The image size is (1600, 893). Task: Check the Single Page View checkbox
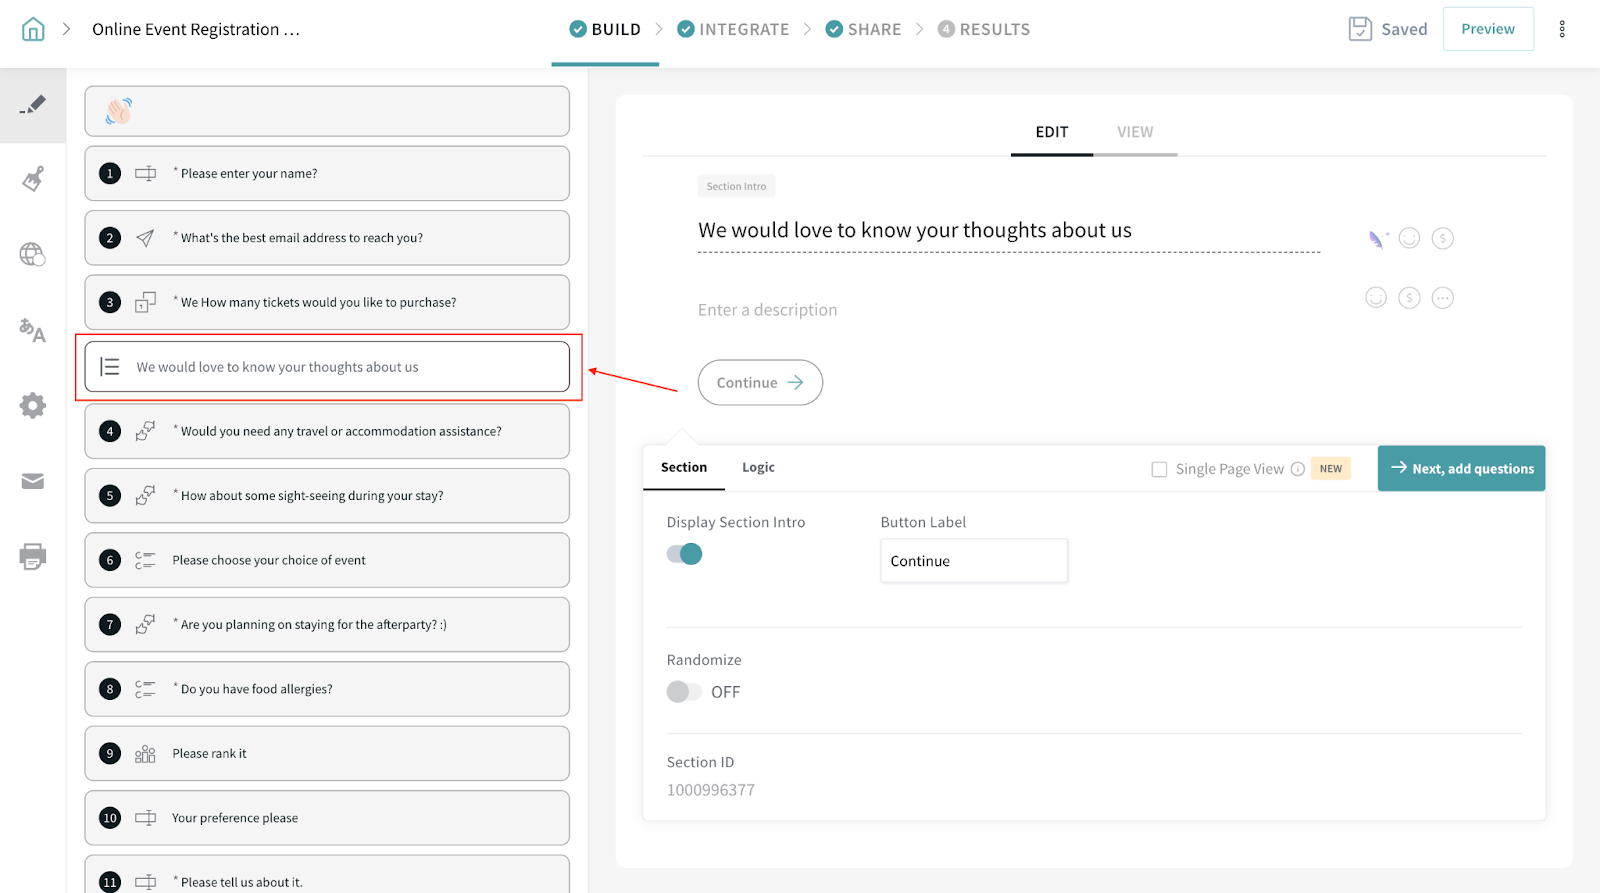(x=1159, y=469)
